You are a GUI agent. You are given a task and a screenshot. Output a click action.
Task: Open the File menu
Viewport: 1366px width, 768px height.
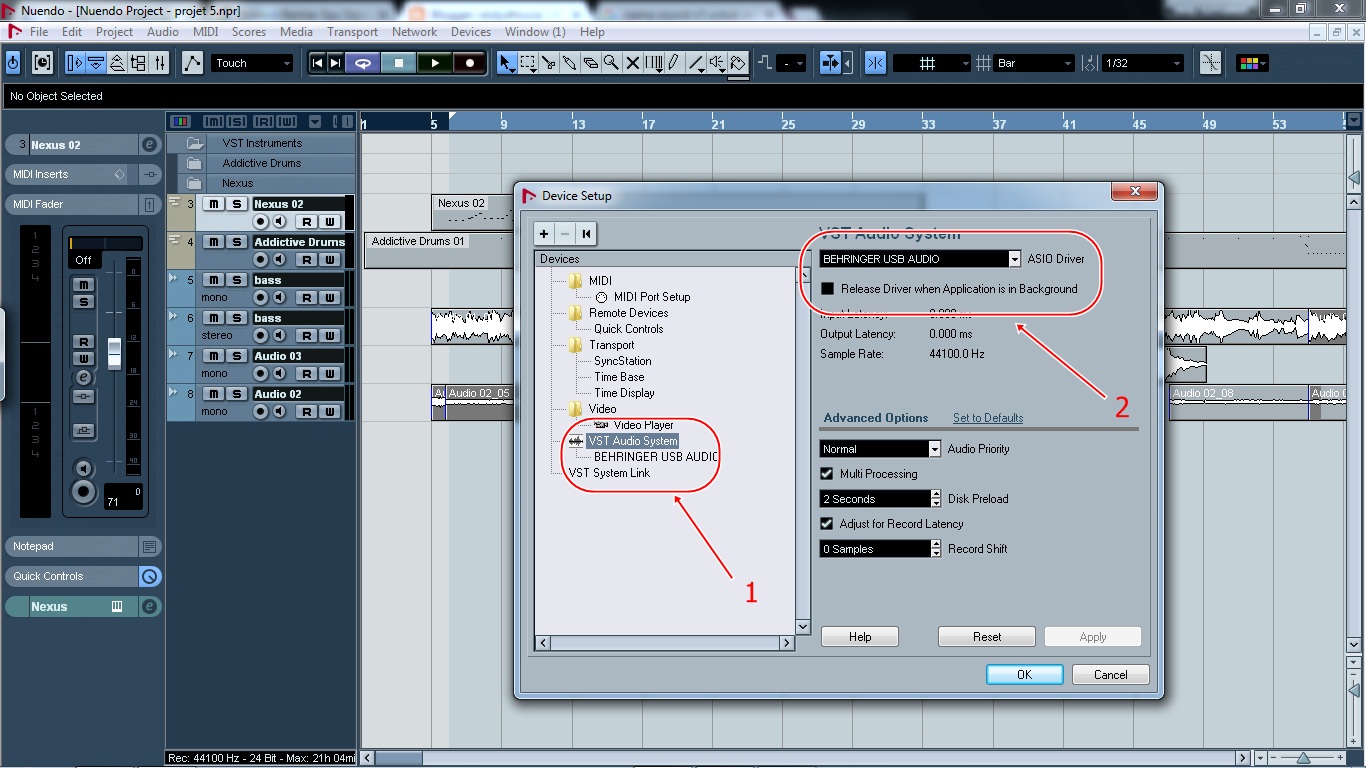[x=39, y=32]
